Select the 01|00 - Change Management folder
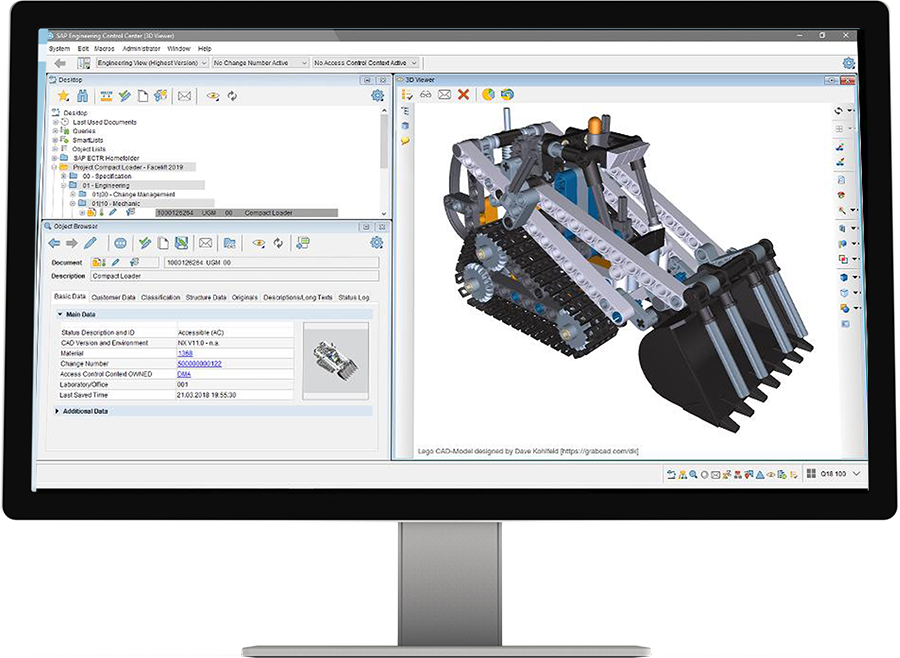This screenshot has width=900, height=658. (x=133, y=195)
